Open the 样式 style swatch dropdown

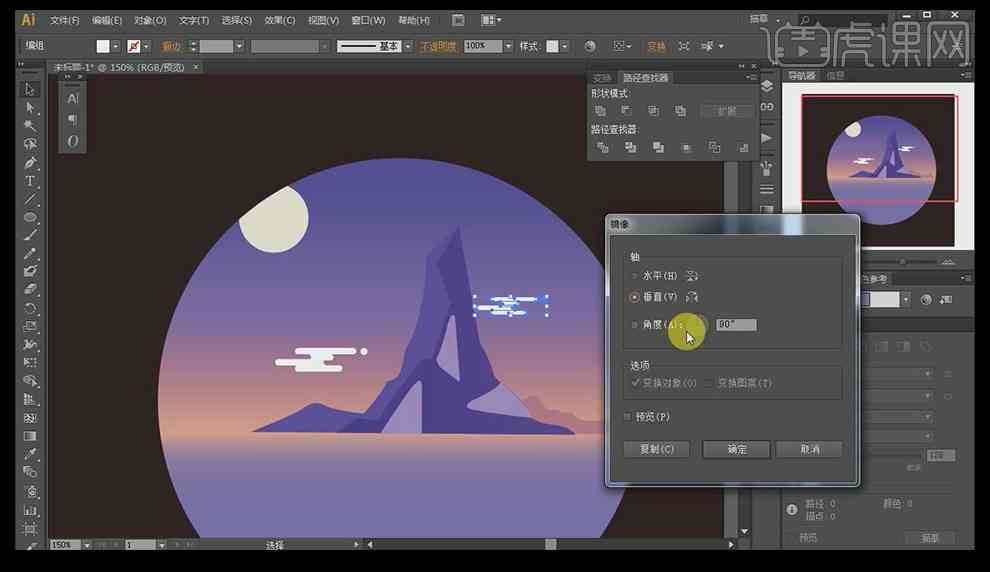point(564,46)
